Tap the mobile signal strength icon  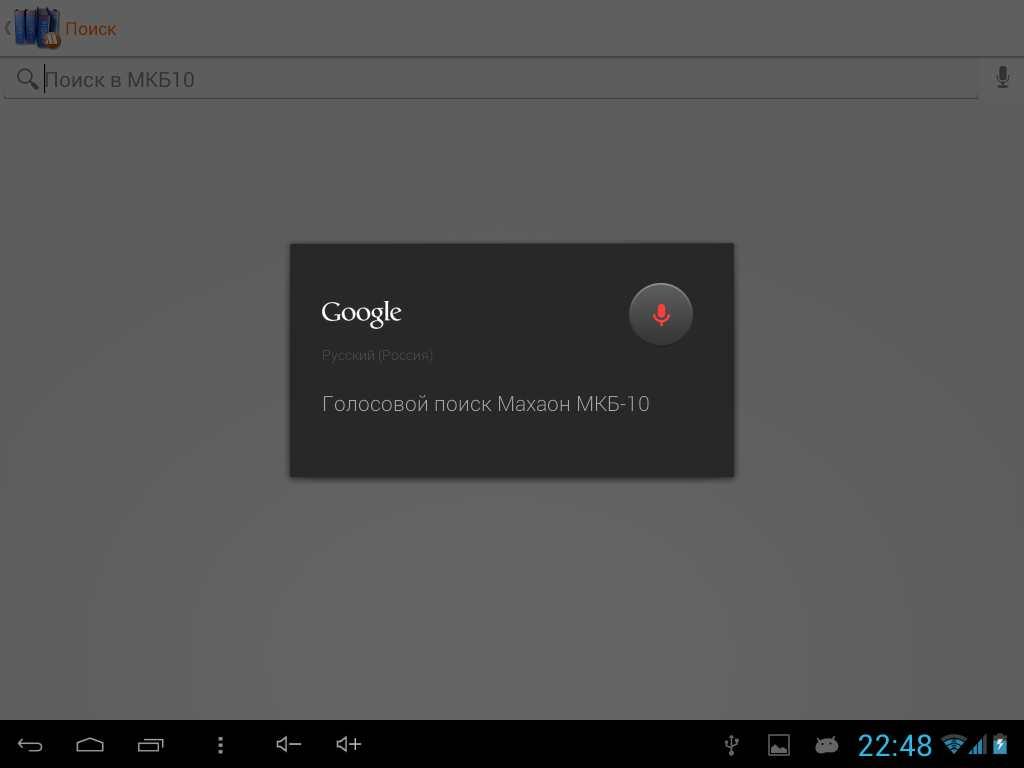point(978,744)
